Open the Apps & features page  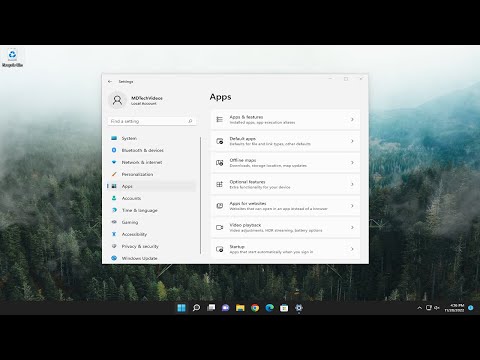coord(285,119)
